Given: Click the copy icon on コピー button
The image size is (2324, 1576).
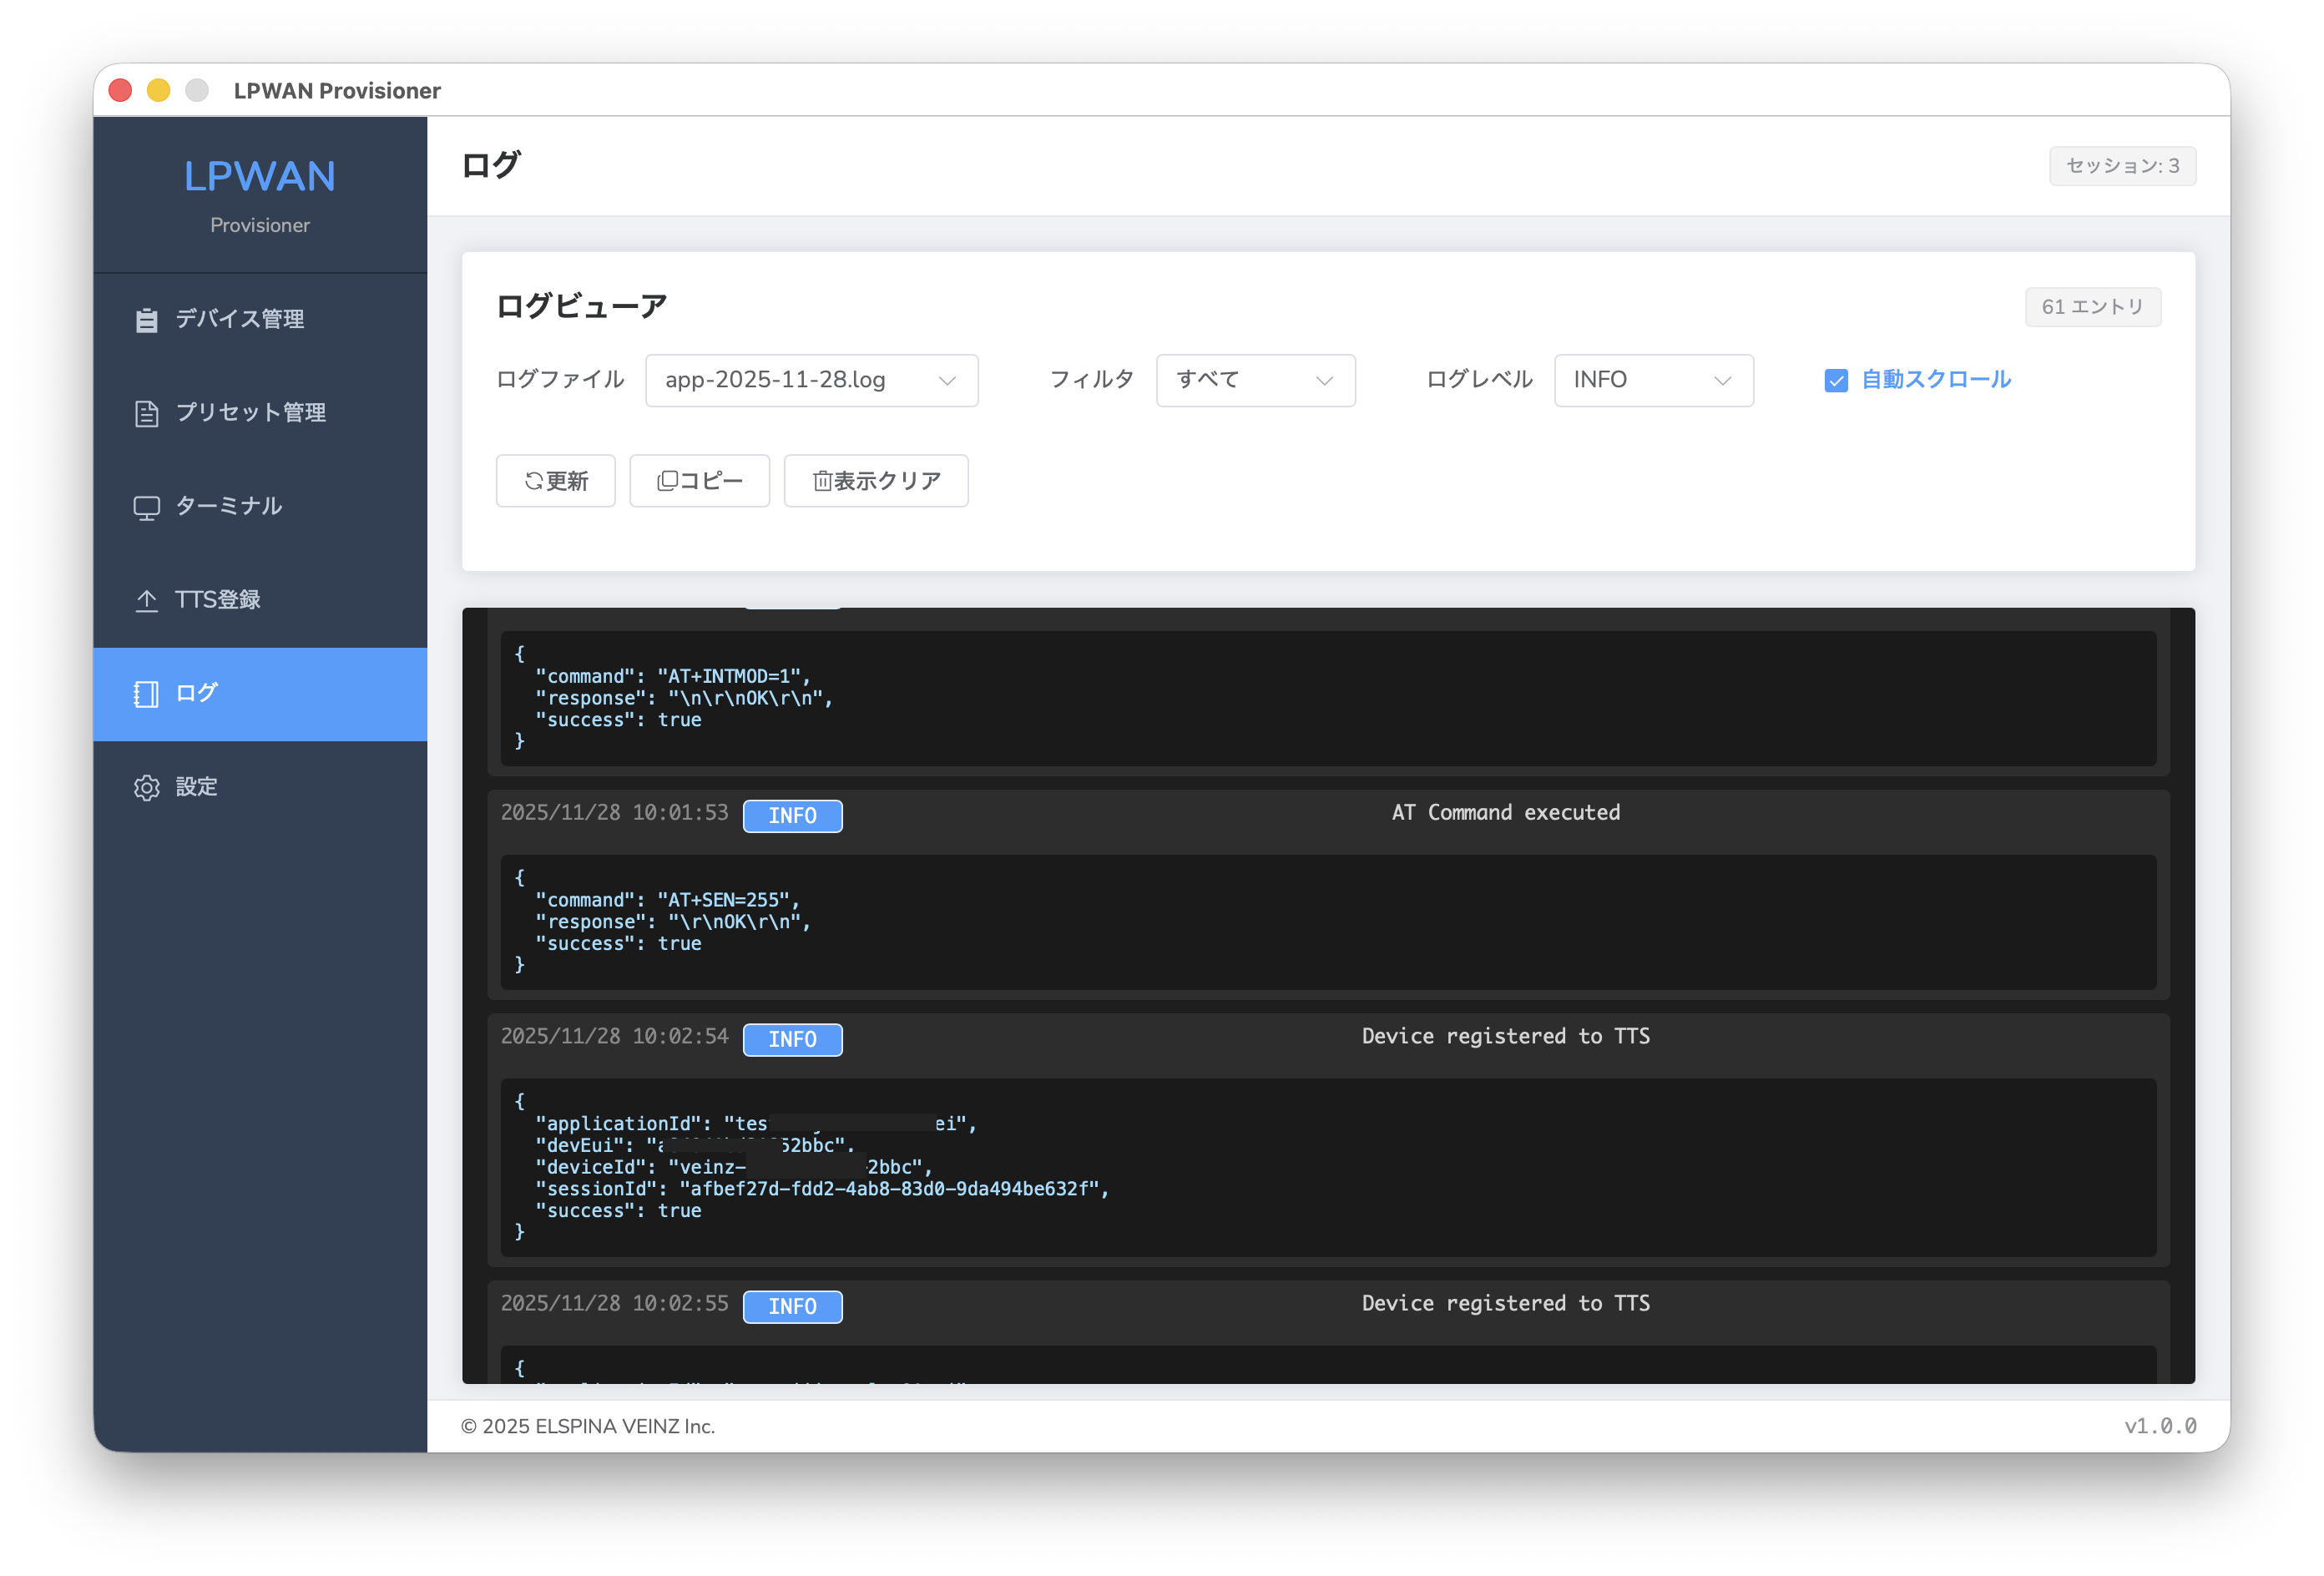Looking at the screenshot, I should pos(667,481).
